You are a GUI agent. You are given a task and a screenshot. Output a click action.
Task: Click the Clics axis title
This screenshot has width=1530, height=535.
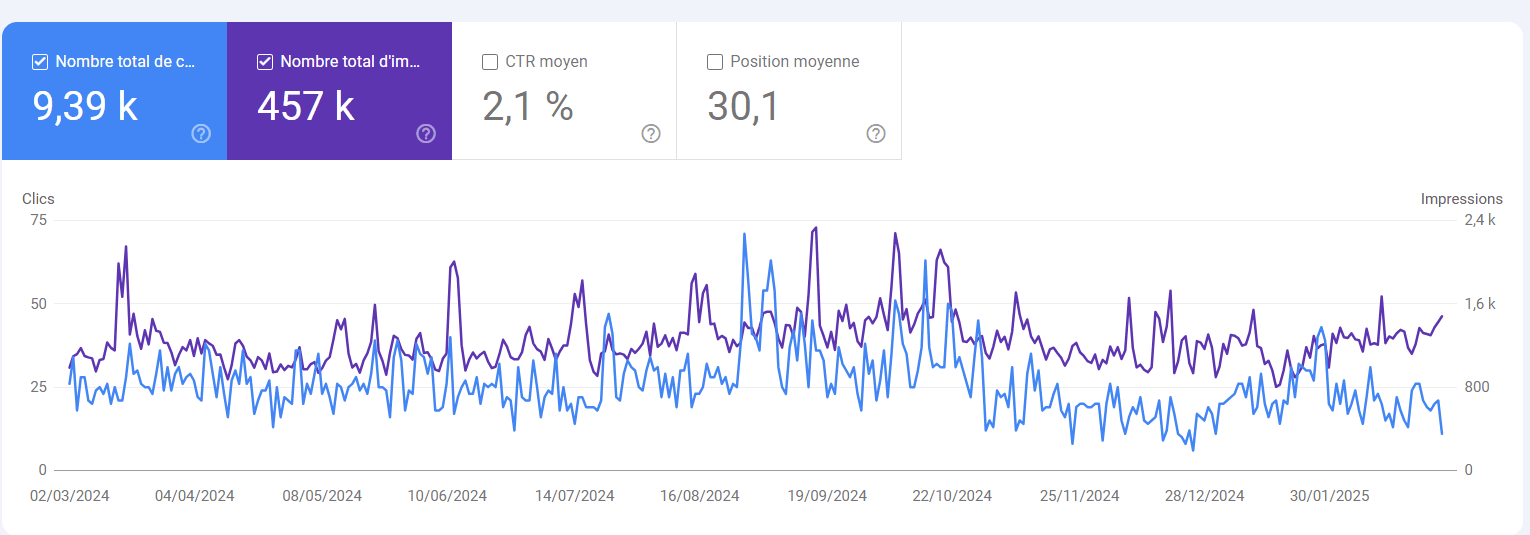(38, 199)
